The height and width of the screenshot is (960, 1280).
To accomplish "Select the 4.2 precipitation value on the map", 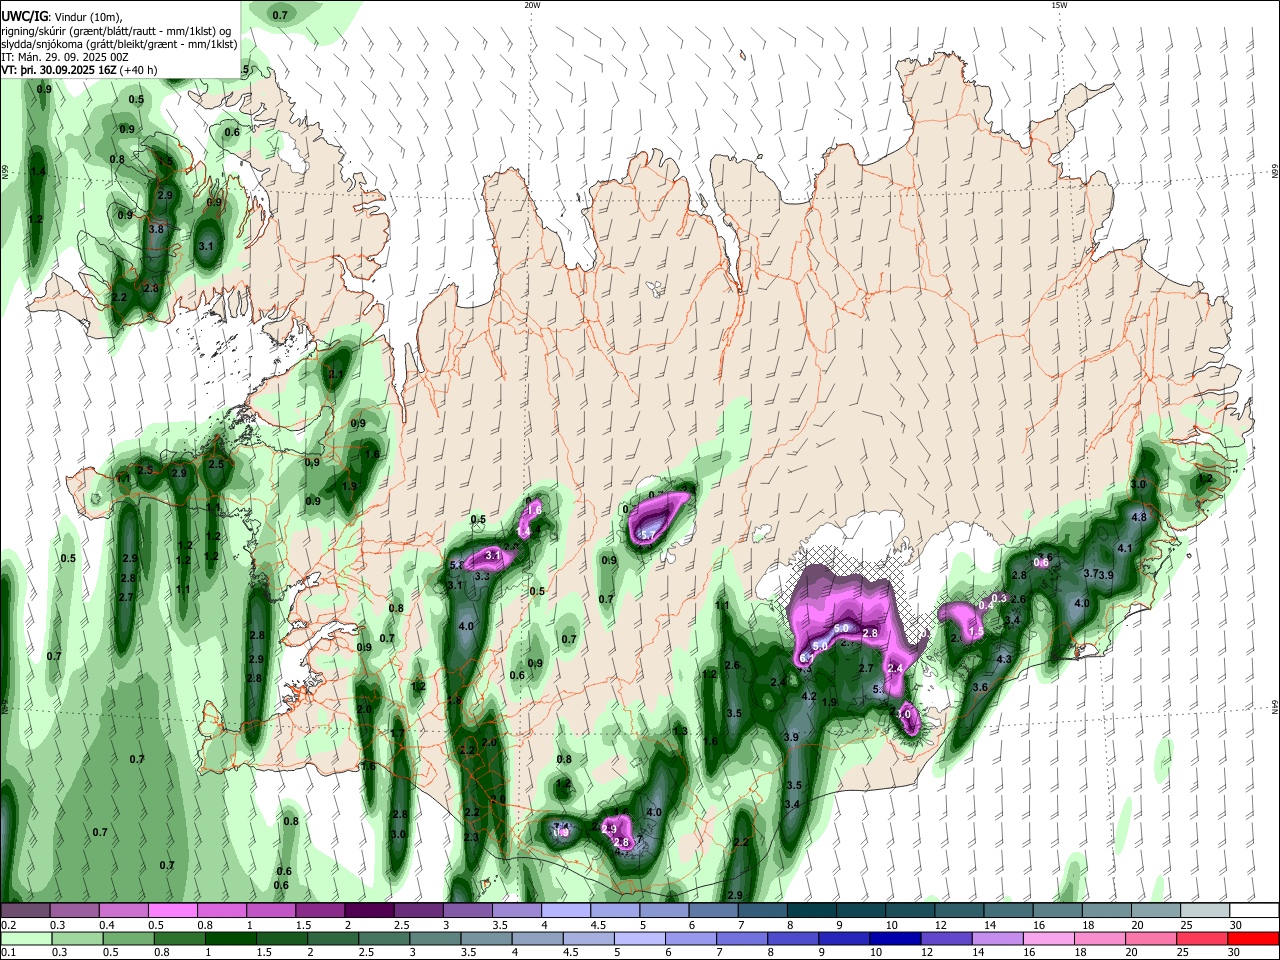I will pyautogui.click(x=810, y=697).
